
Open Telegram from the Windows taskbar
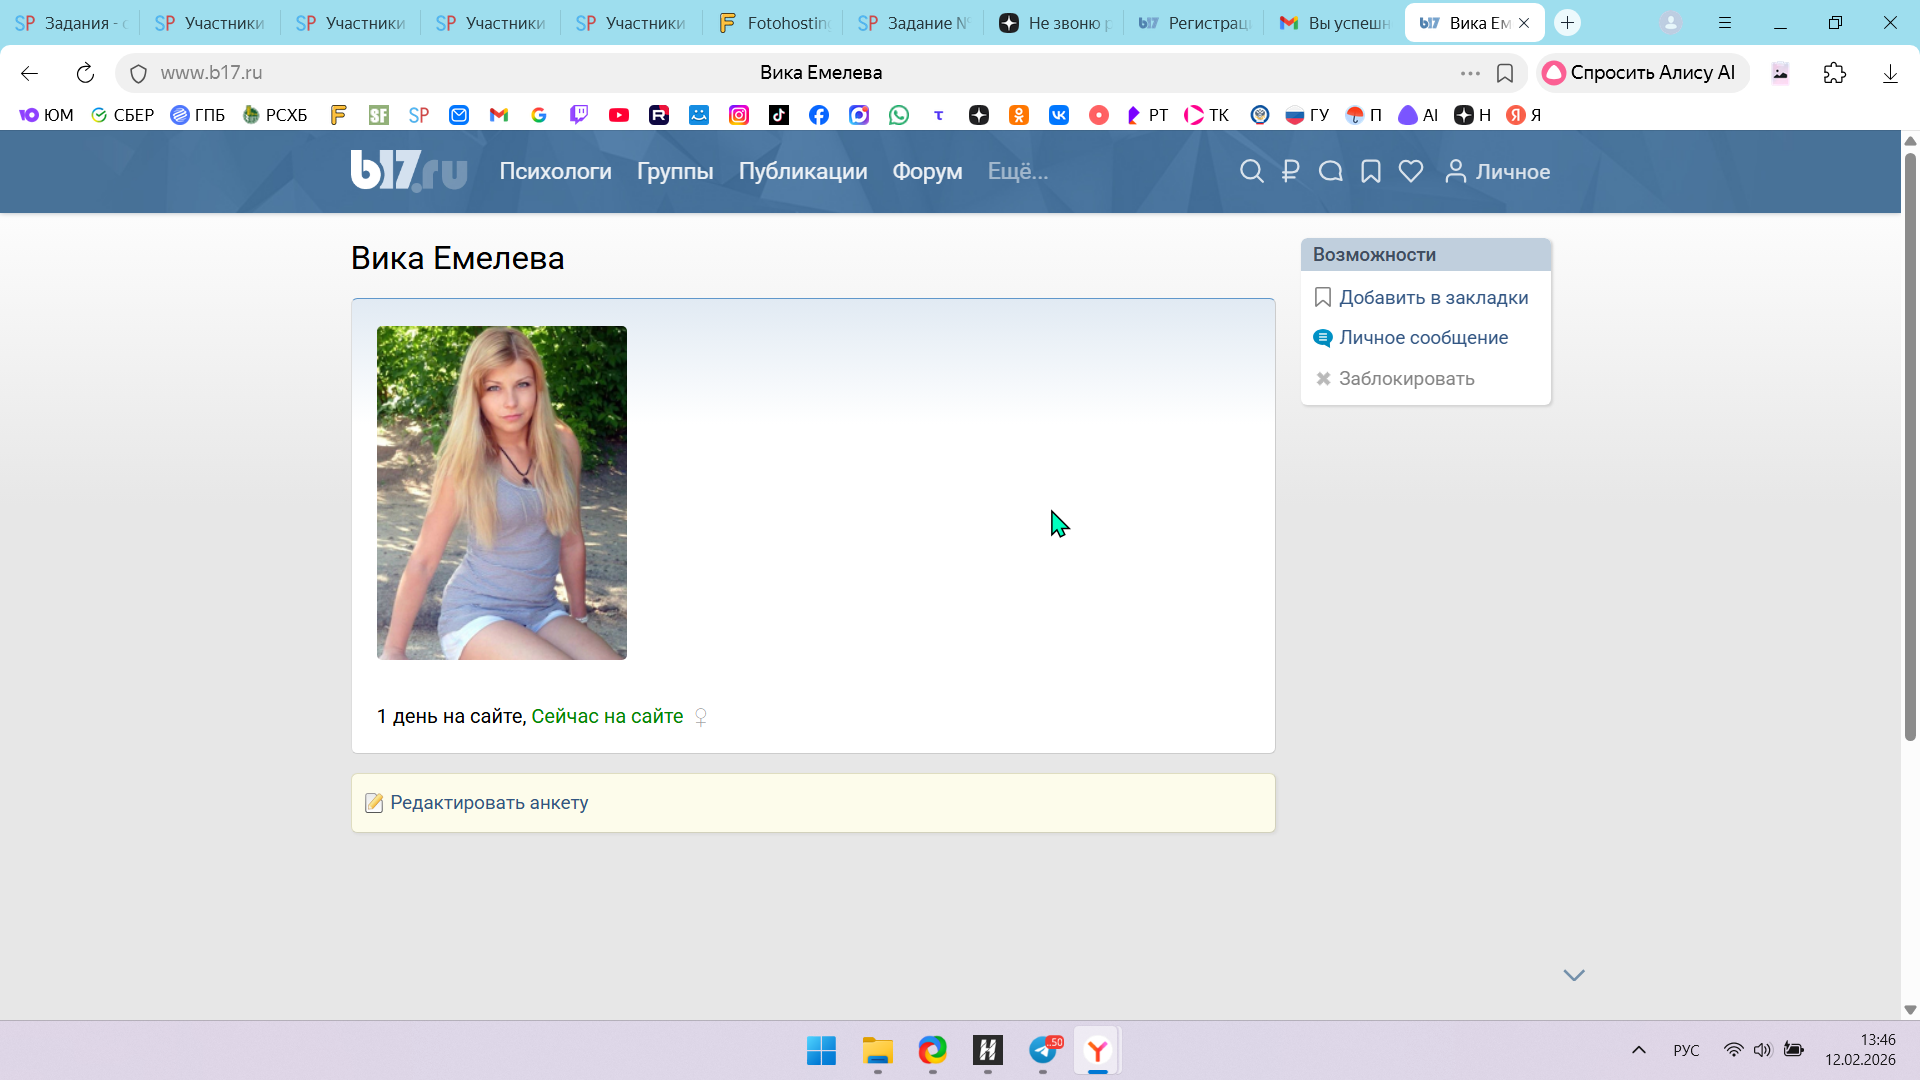[1043, 1050]
